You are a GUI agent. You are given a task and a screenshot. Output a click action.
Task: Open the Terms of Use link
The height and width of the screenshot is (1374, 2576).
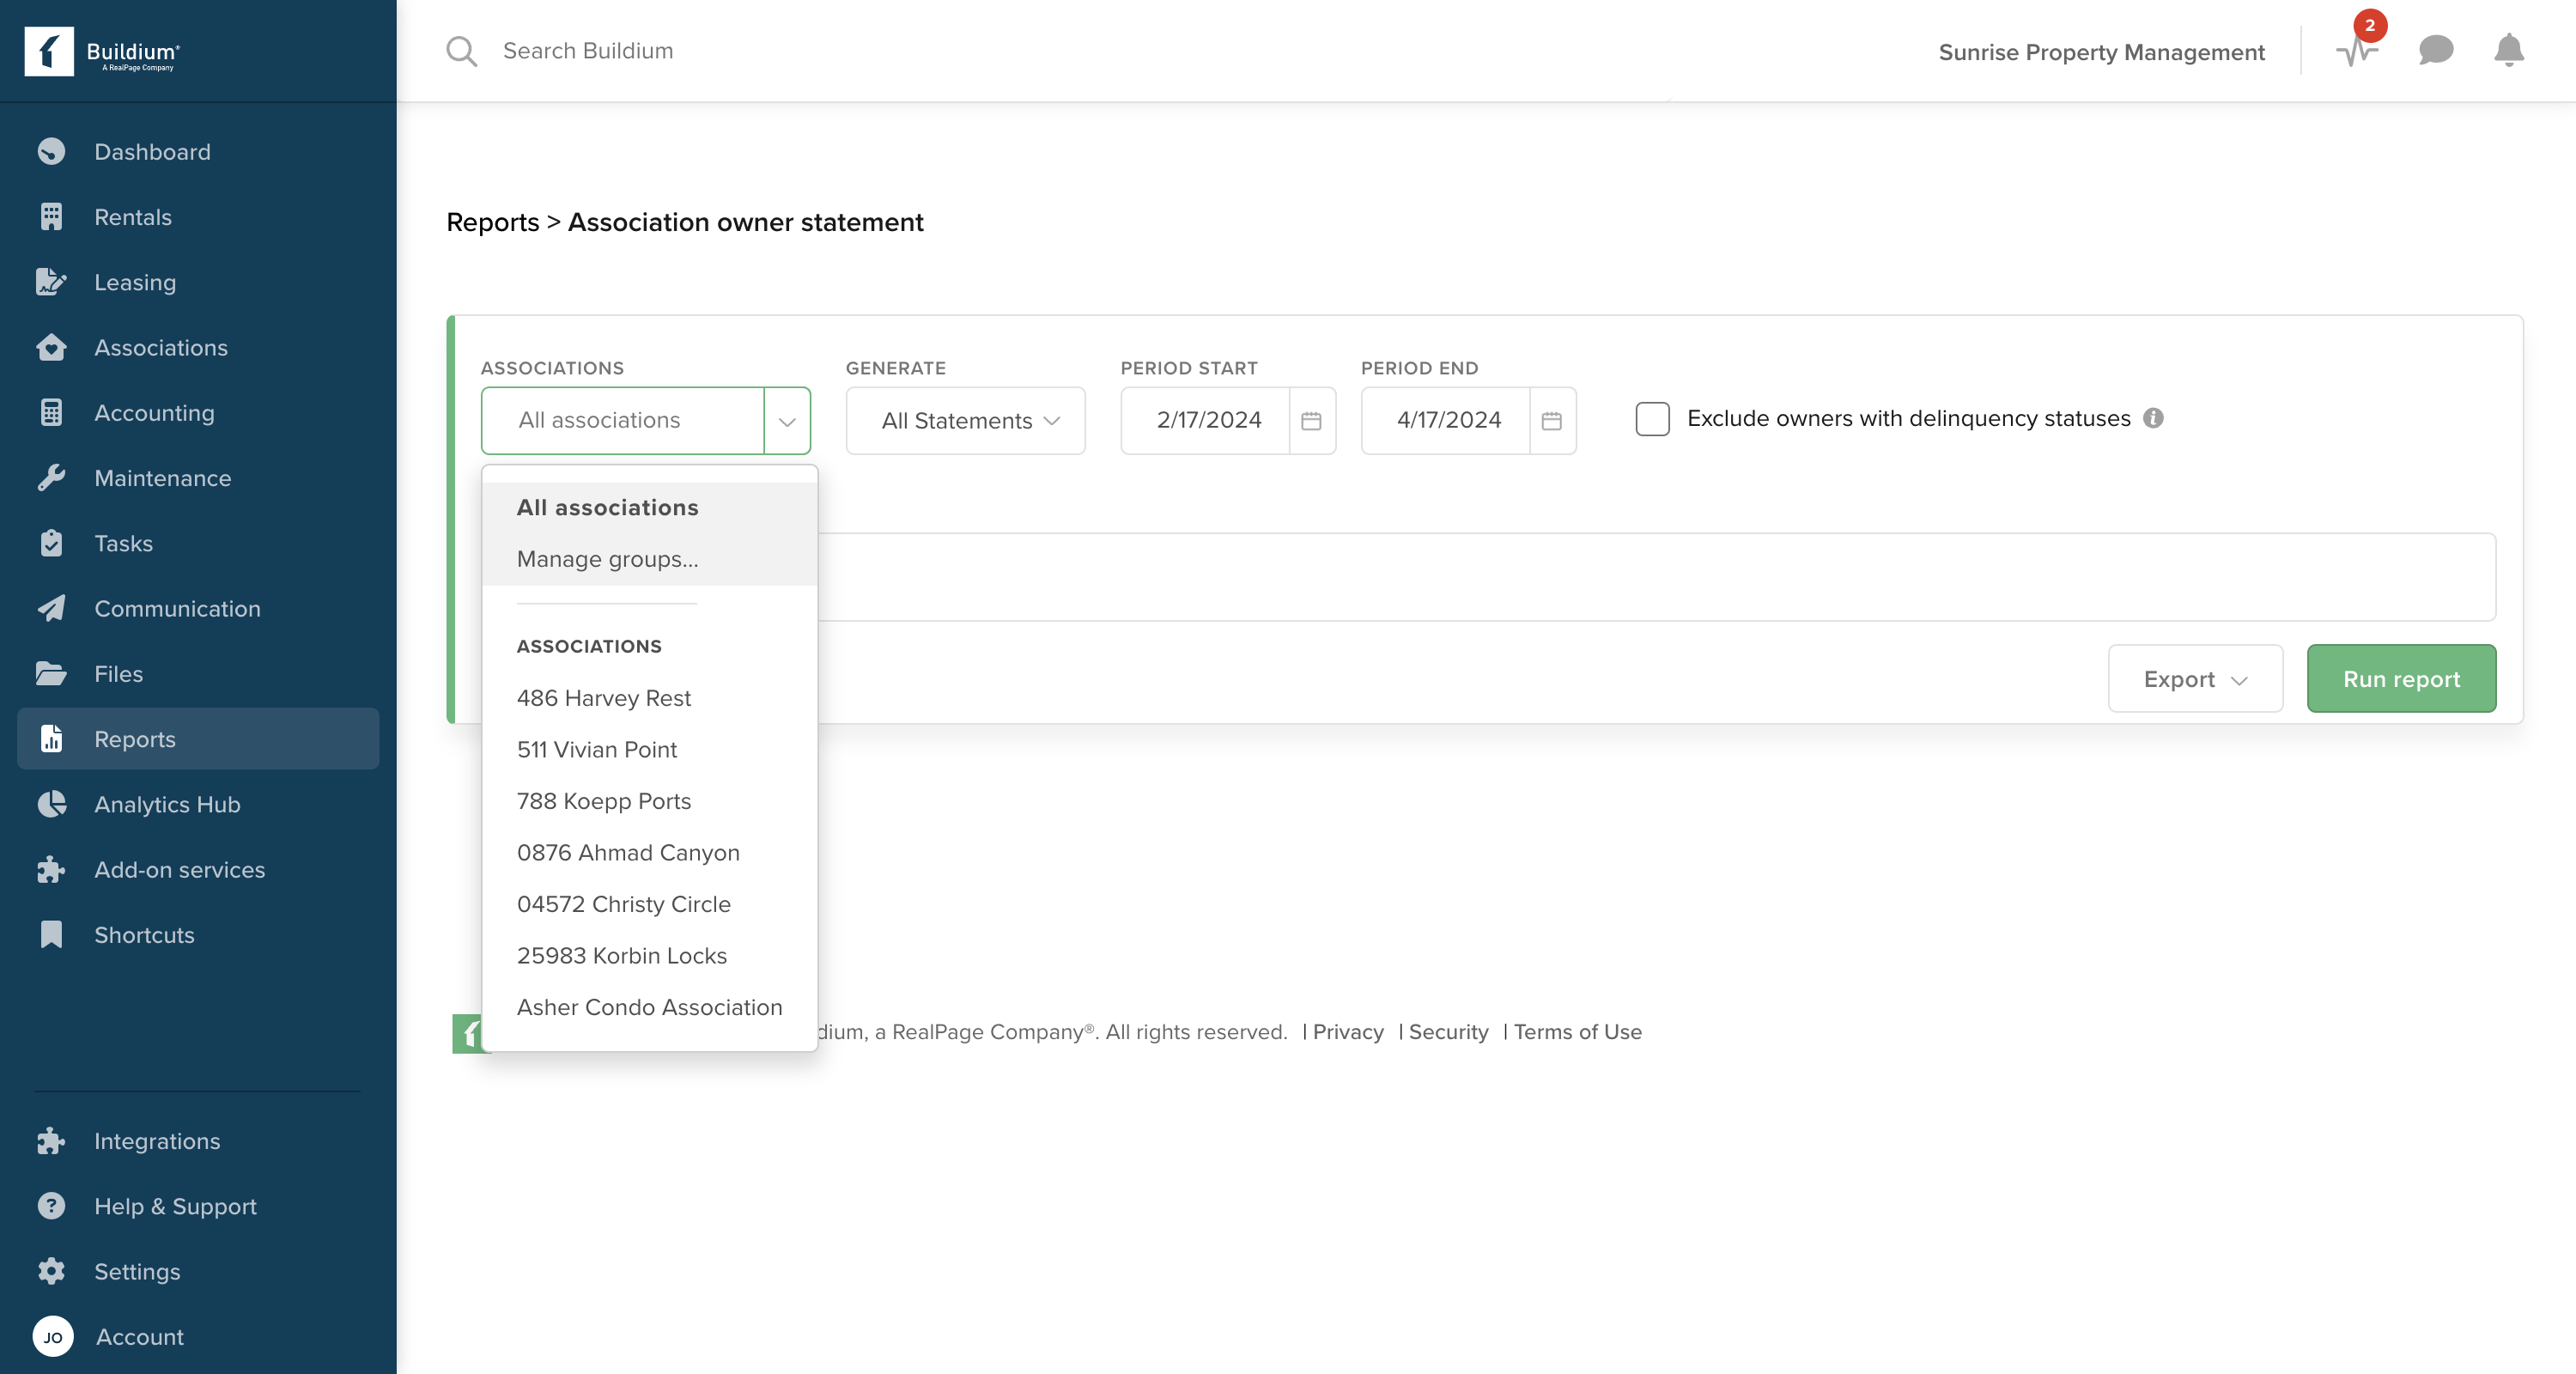coord(1577,1032)
